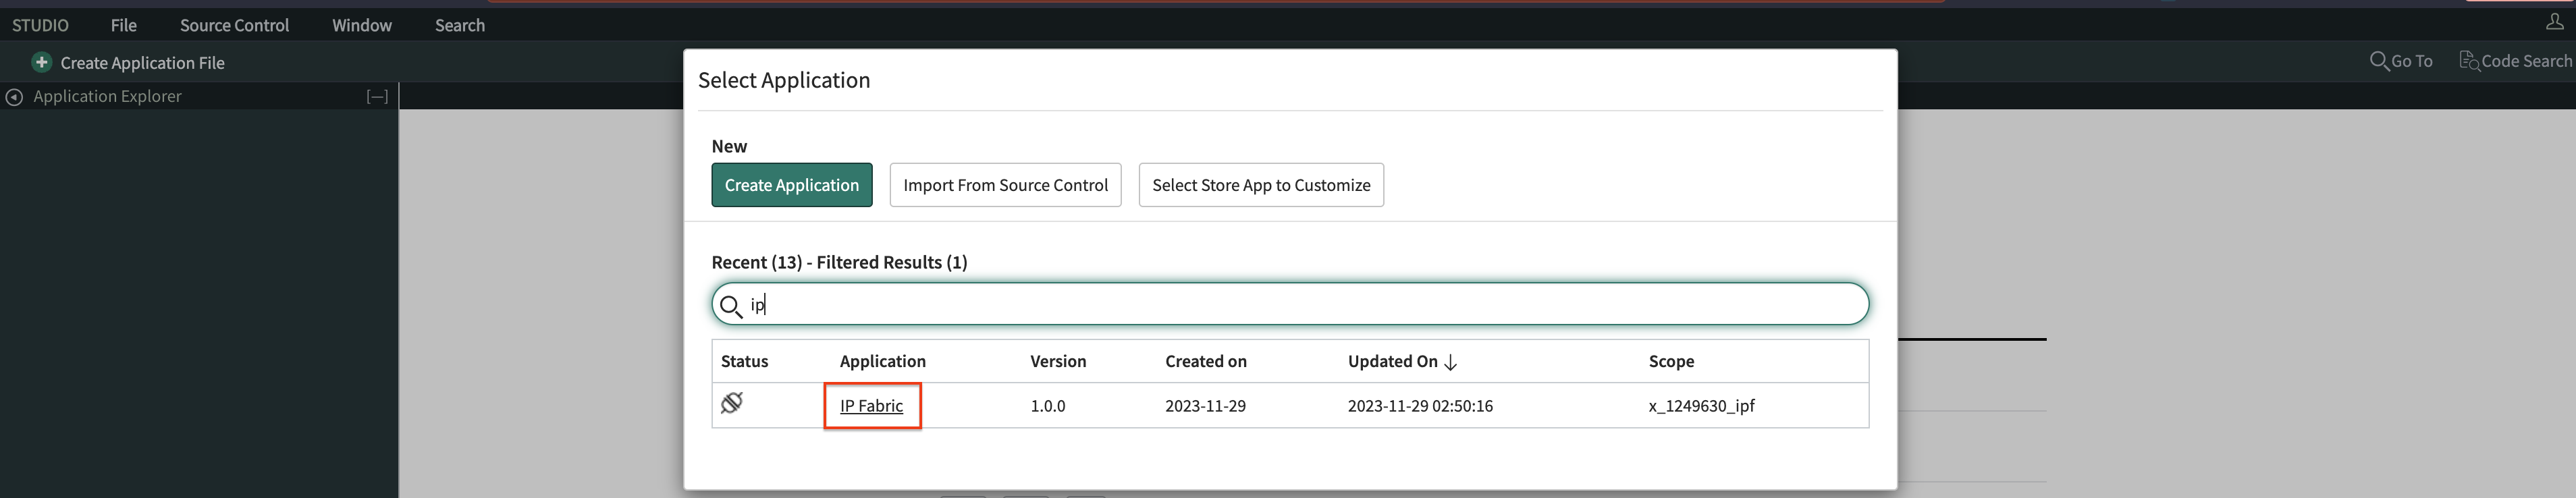Click the Go To magnifier icon

[x=2378, y=61]
